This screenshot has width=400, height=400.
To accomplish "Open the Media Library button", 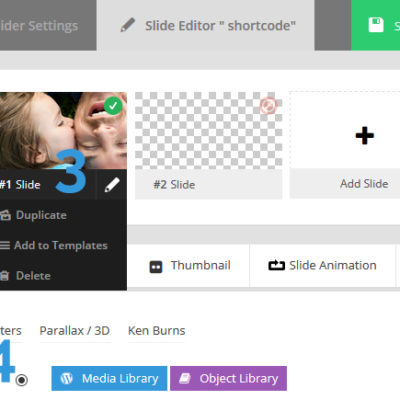I will [109, 378].
